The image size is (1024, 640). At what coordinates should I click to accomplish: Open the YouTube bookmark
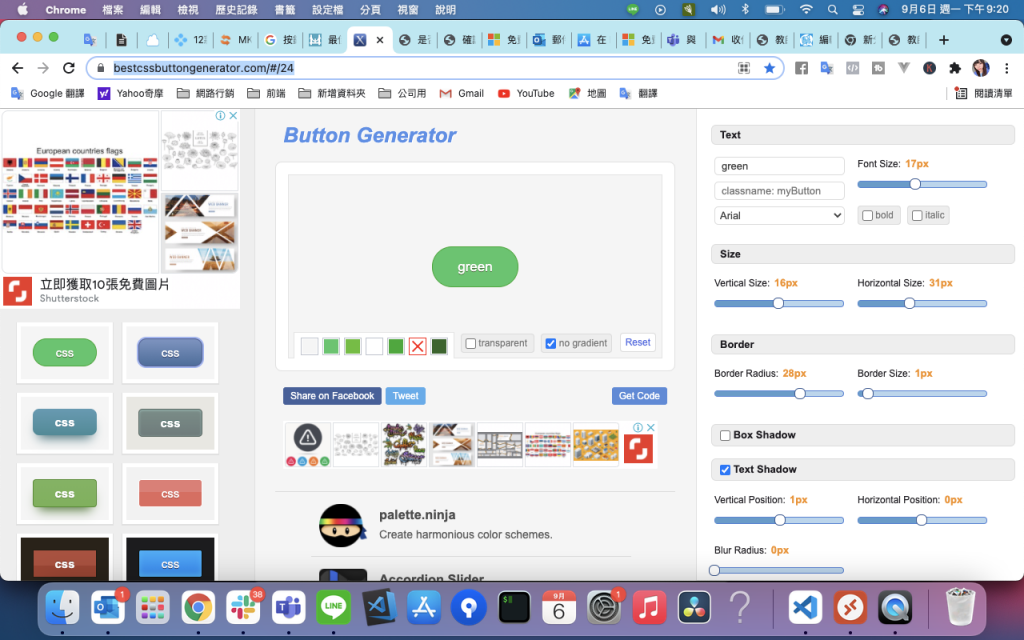pyautogui.click(x=526, y=93)
